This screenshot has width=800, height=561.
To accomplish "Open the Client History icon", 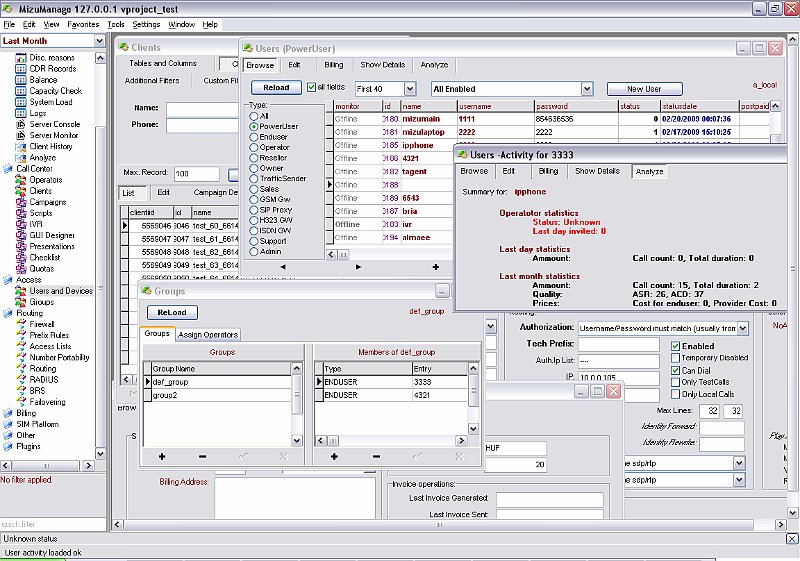I will coord(20,147).
